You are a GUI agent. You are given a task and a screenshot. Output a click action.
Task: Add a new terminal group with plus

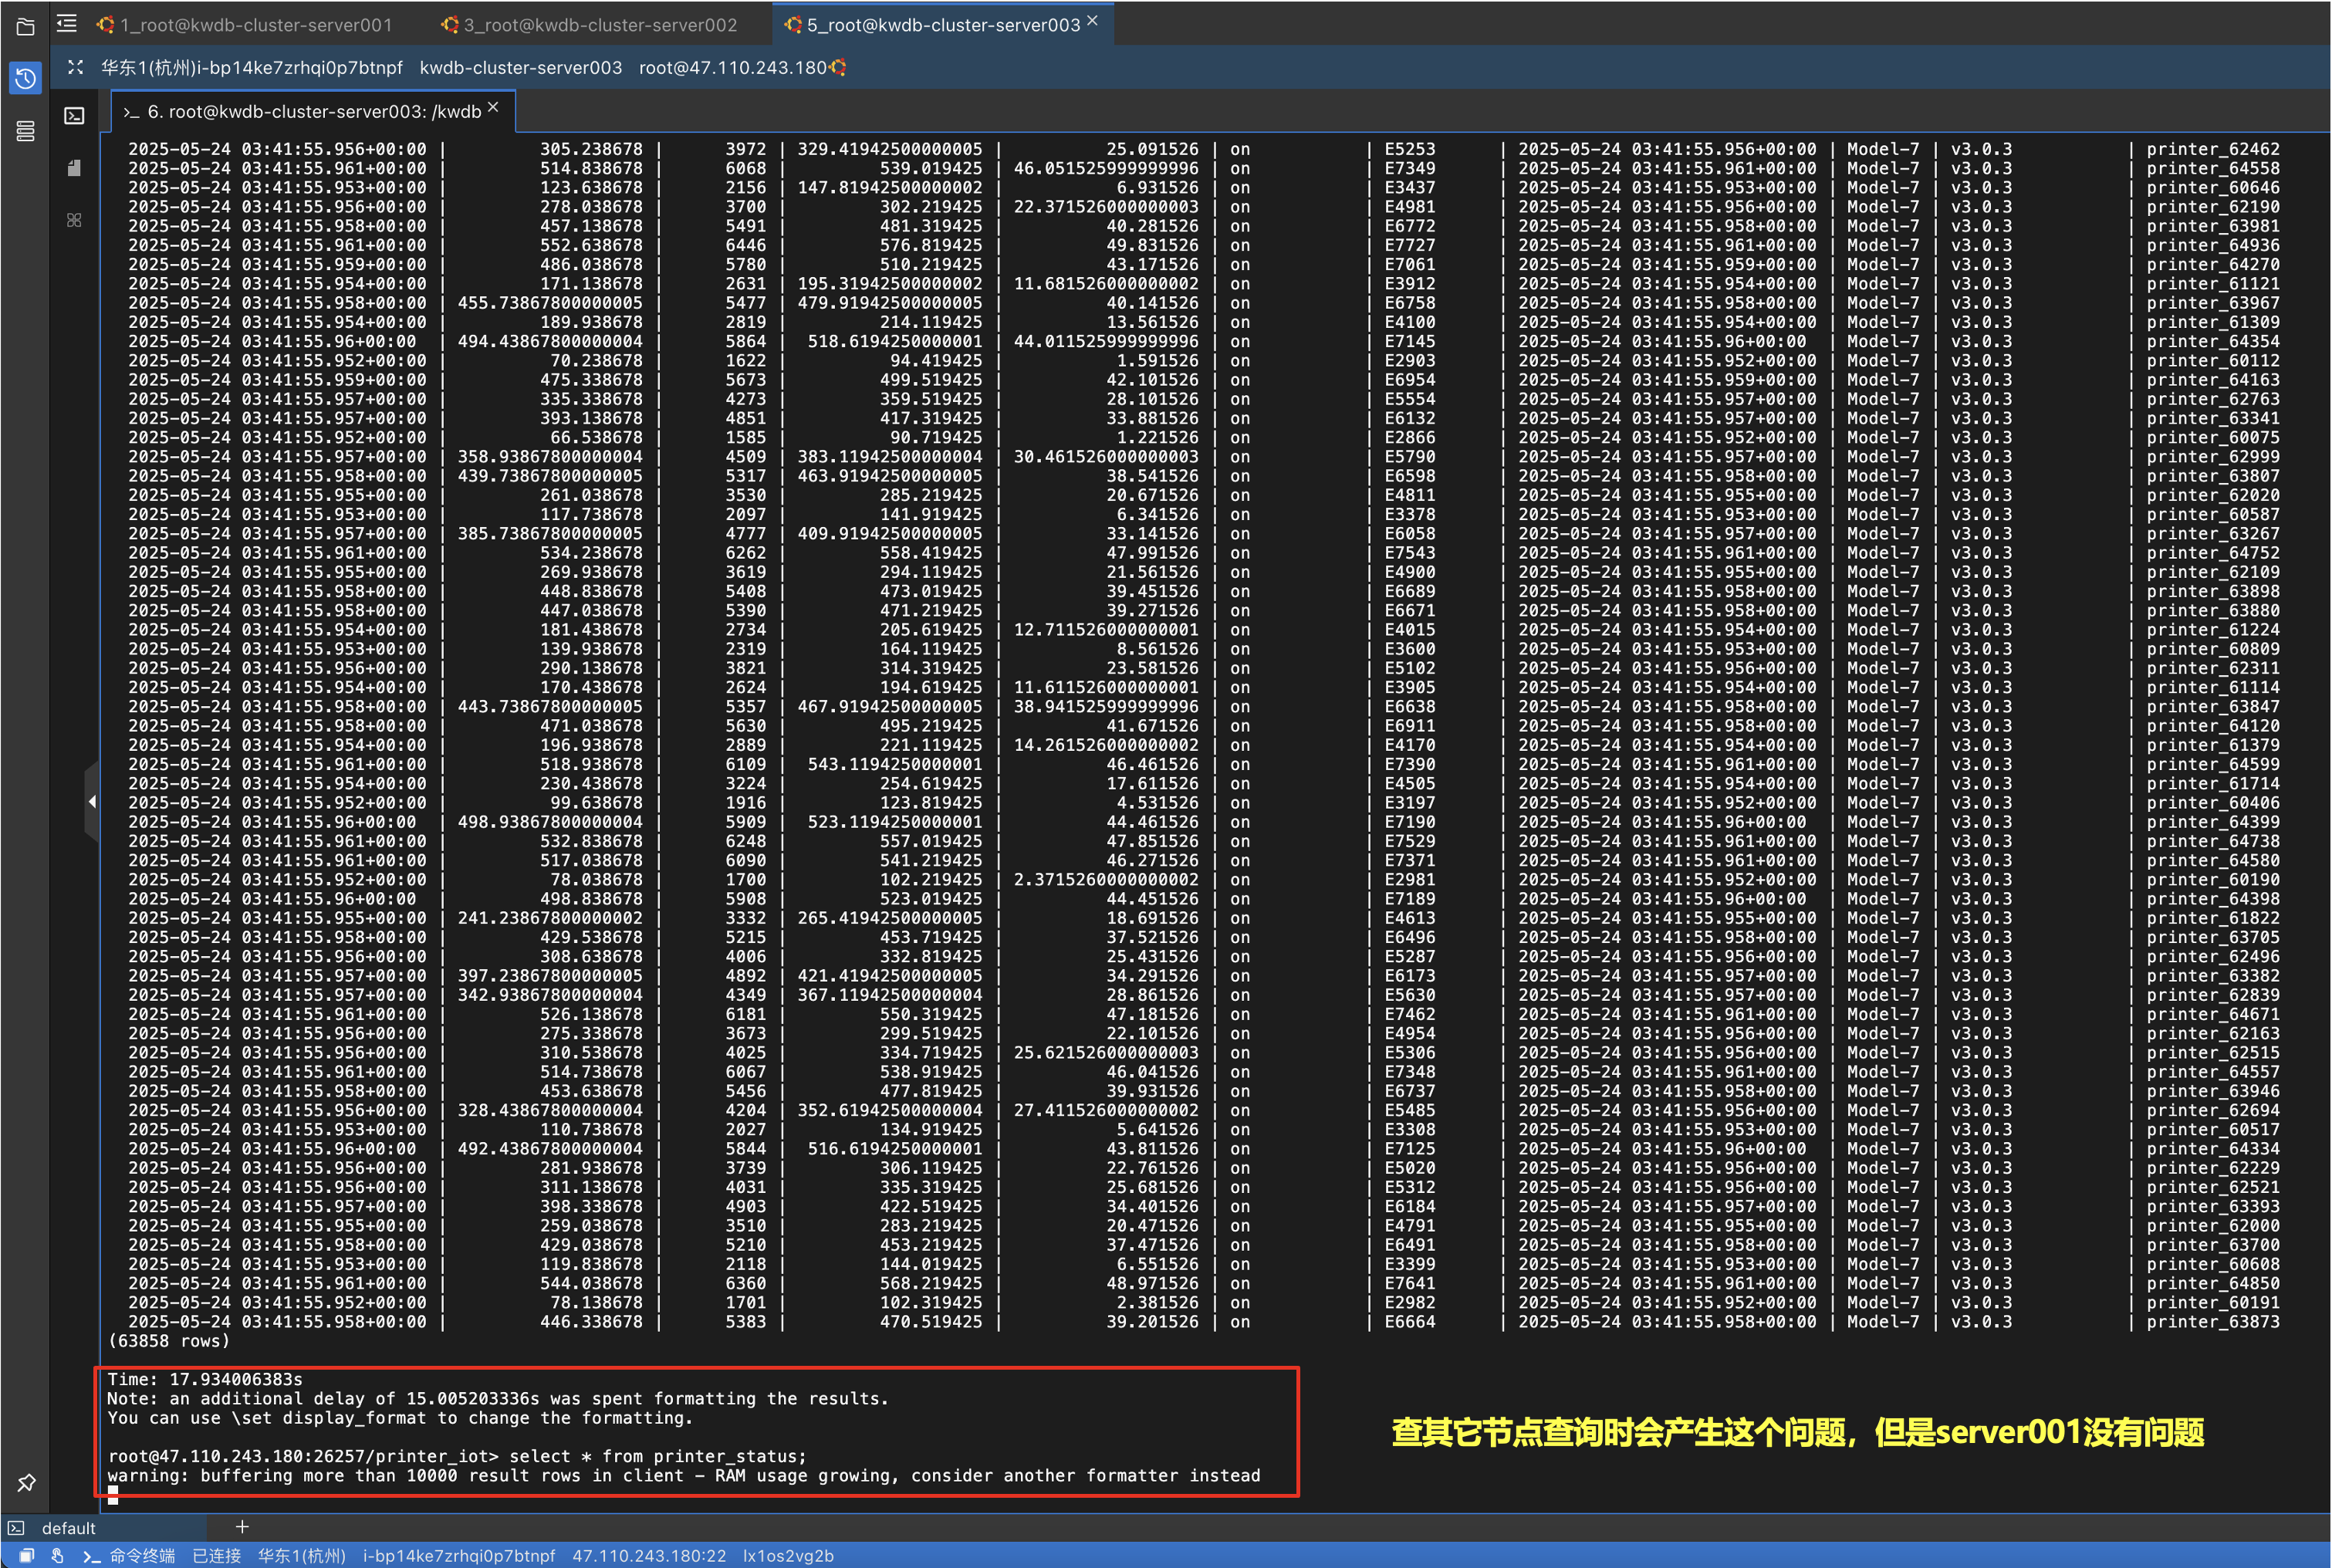241,1526
